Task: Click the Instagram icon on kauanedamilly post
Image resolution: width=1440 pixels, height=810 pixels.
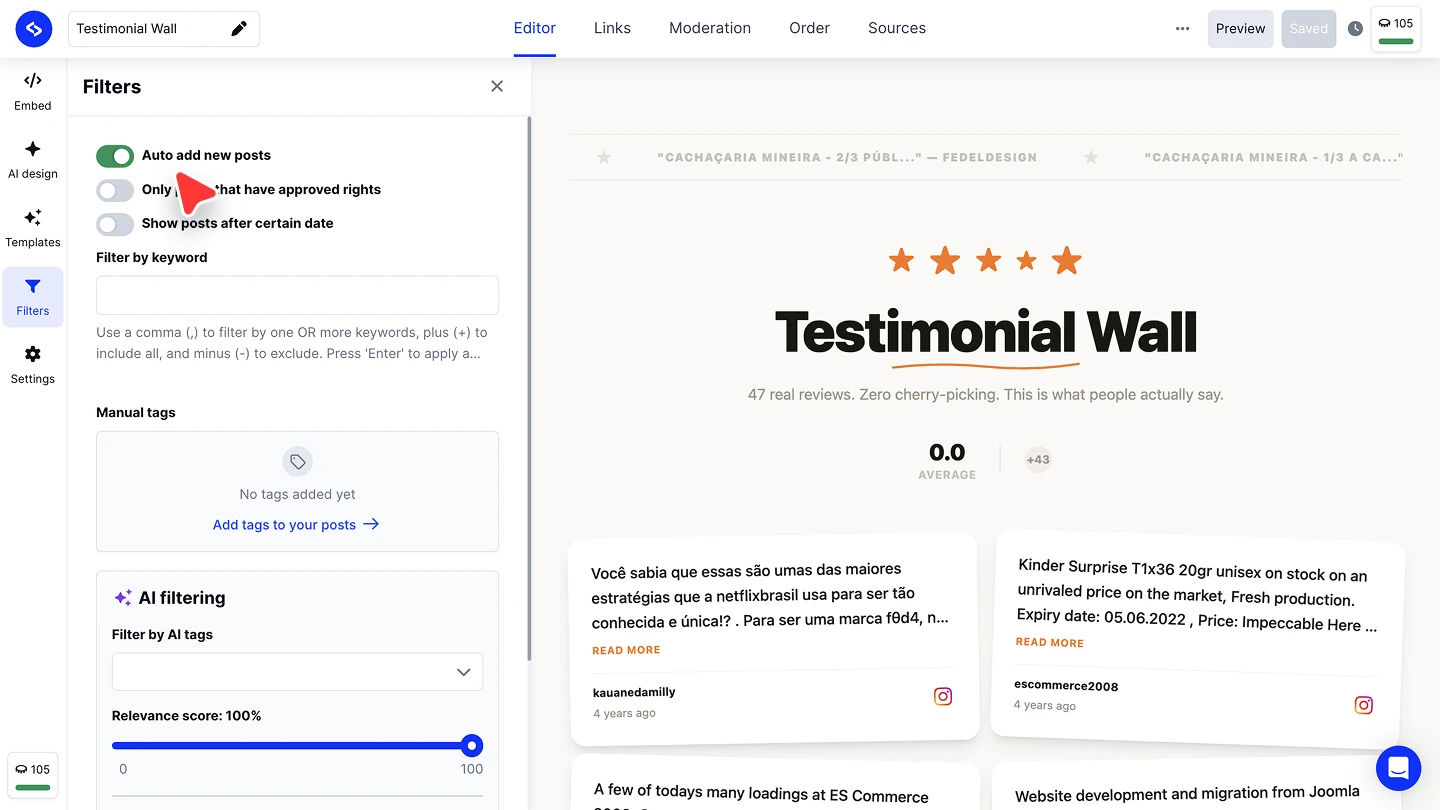Action: tap(942, 697)
